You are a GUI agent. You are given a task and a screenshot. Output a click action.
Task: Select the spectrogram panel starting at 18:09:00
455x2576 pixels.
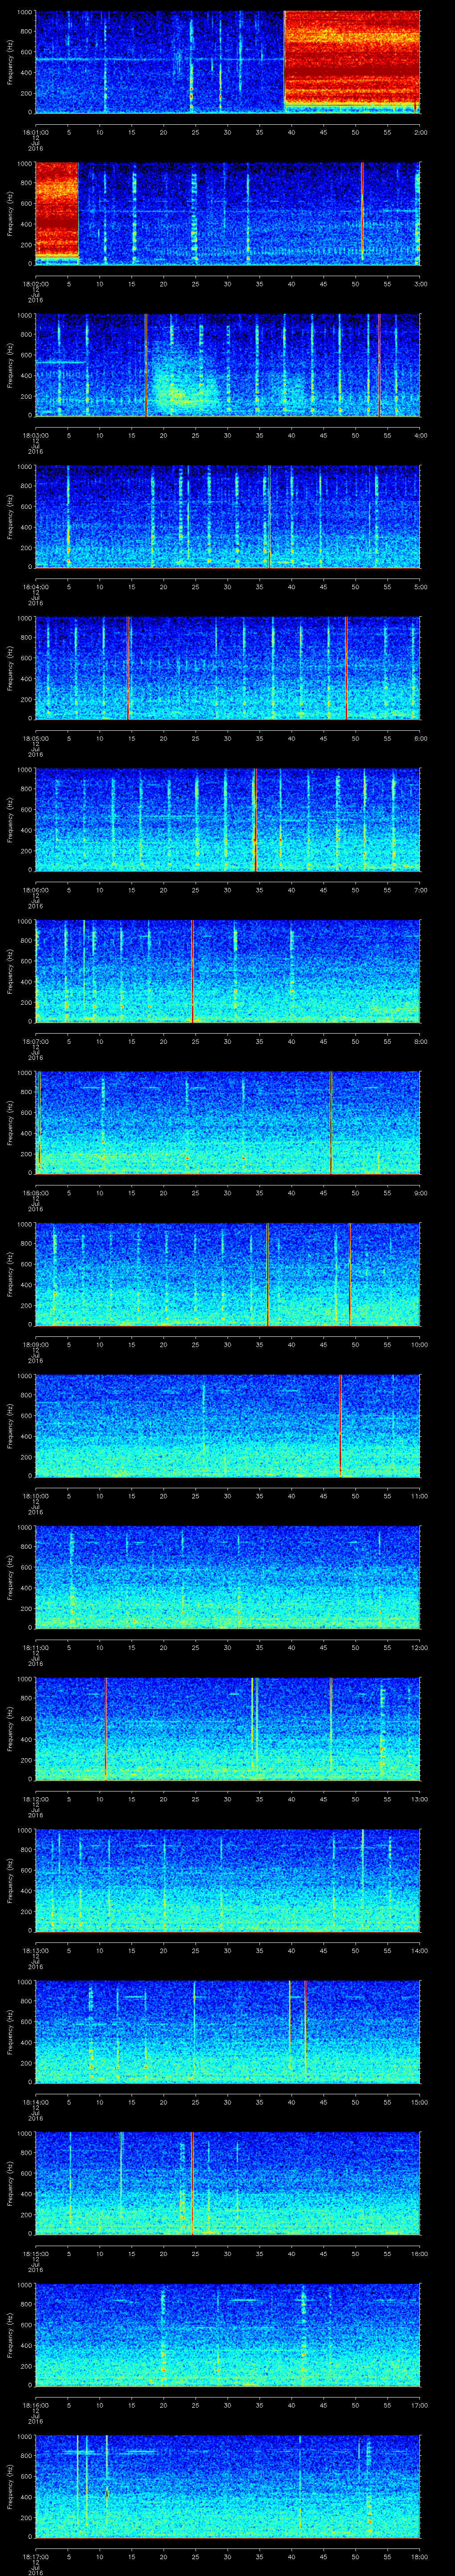(x=228, y=1274)
